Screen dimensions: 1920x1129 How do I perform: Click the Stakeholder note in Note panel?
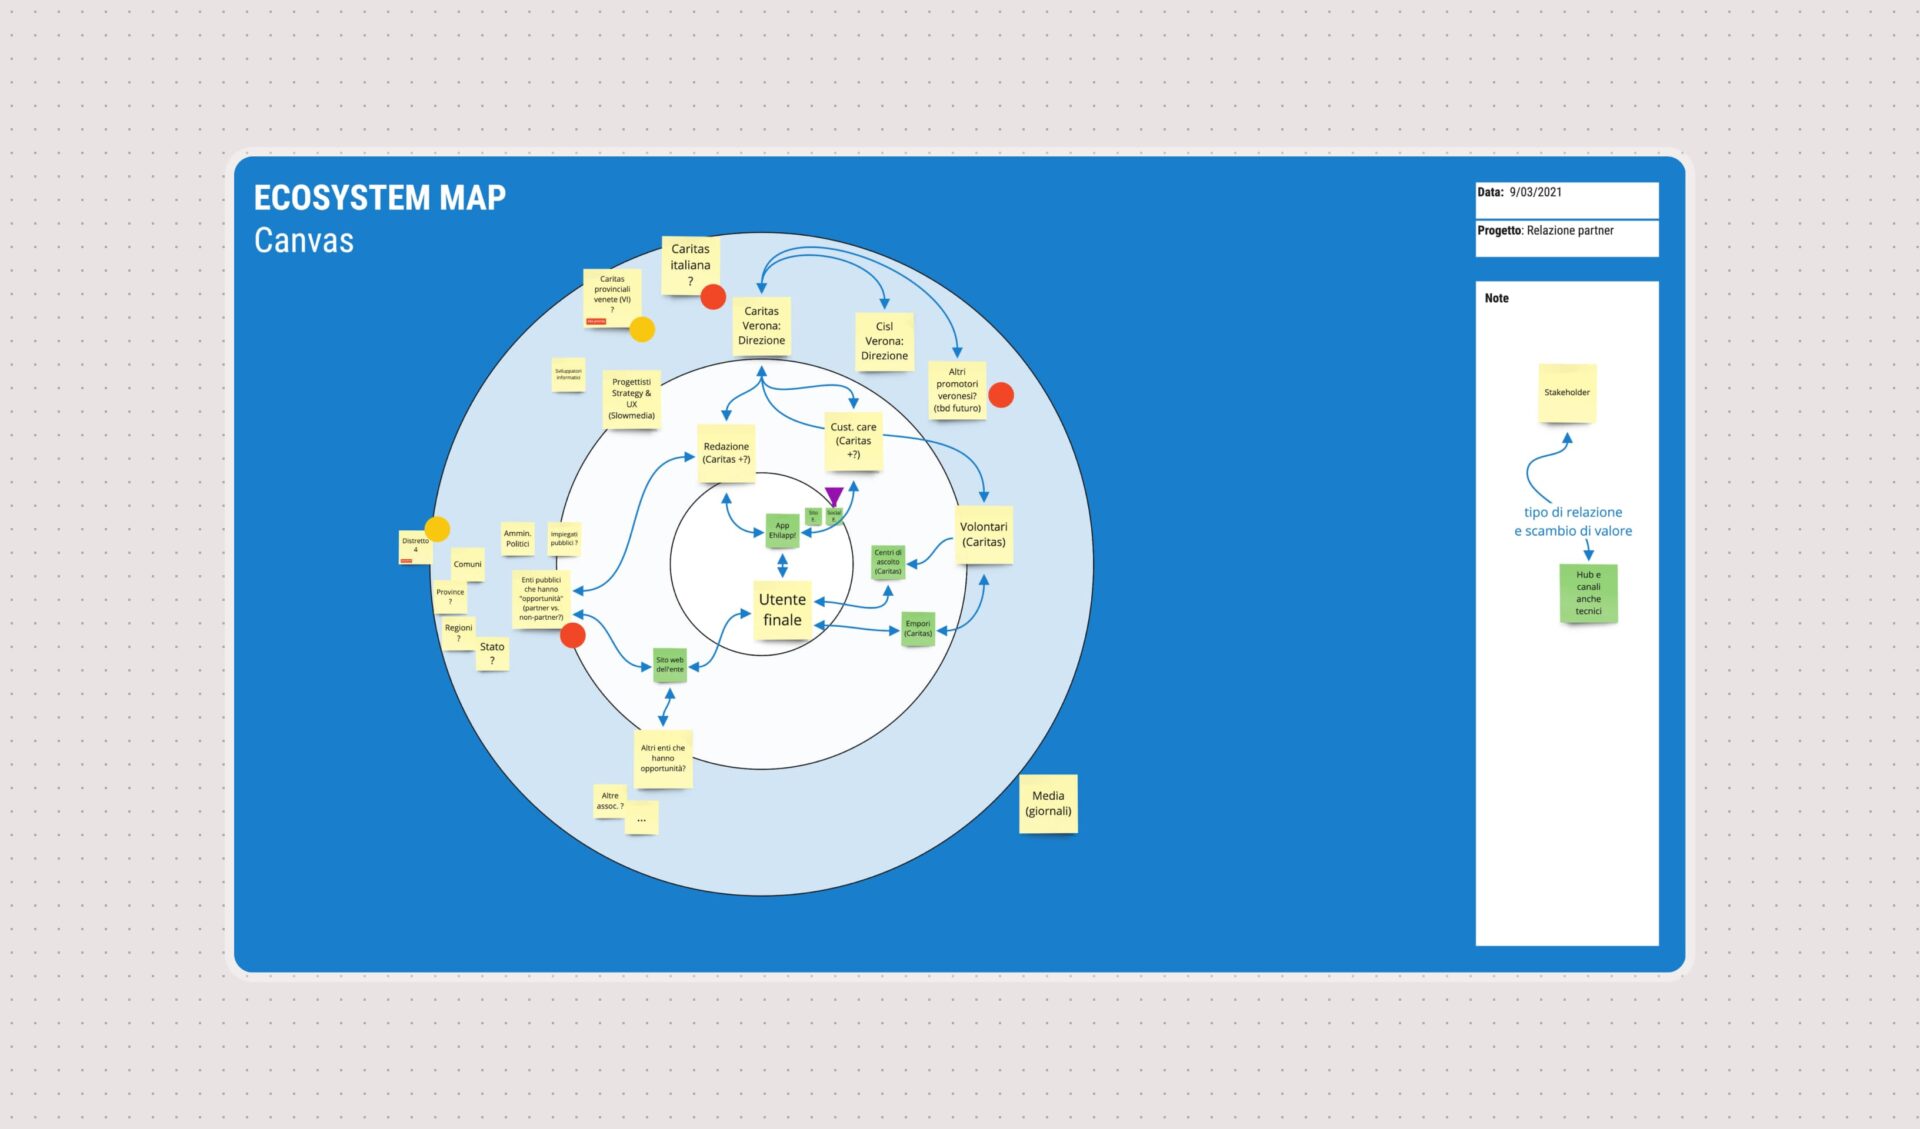click(x=1567, y=392)
